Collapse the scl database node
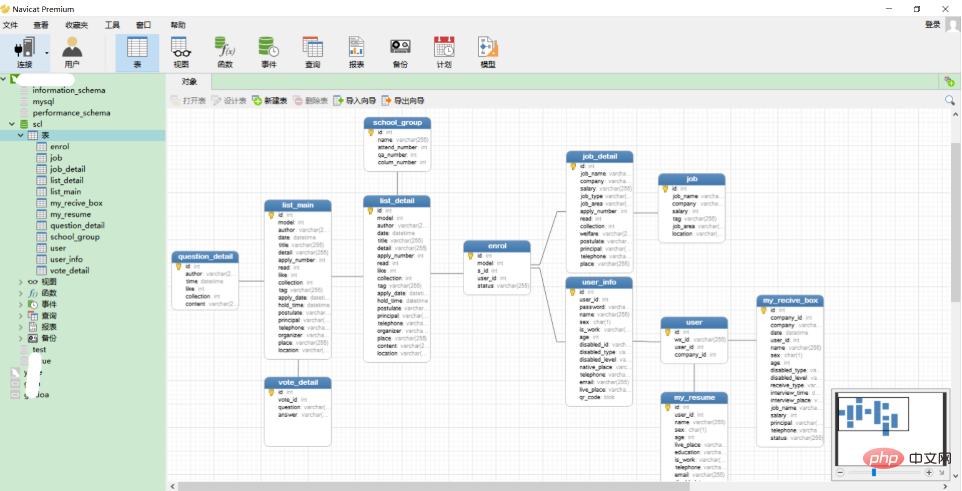Screen dimensions: 962x491 [12, 124]
